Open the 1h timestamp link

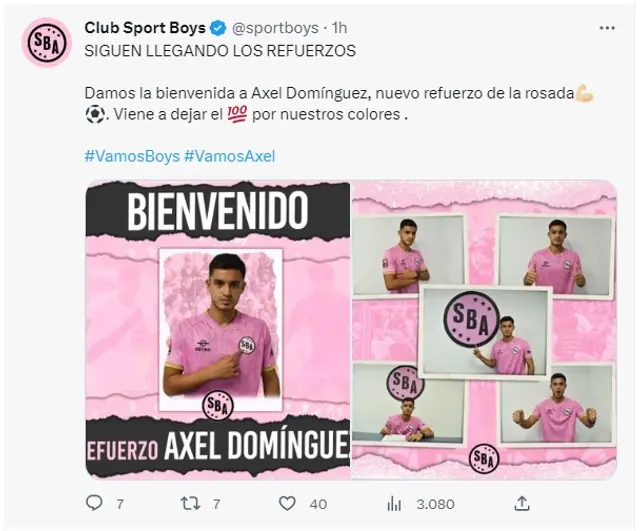(339, 28)
